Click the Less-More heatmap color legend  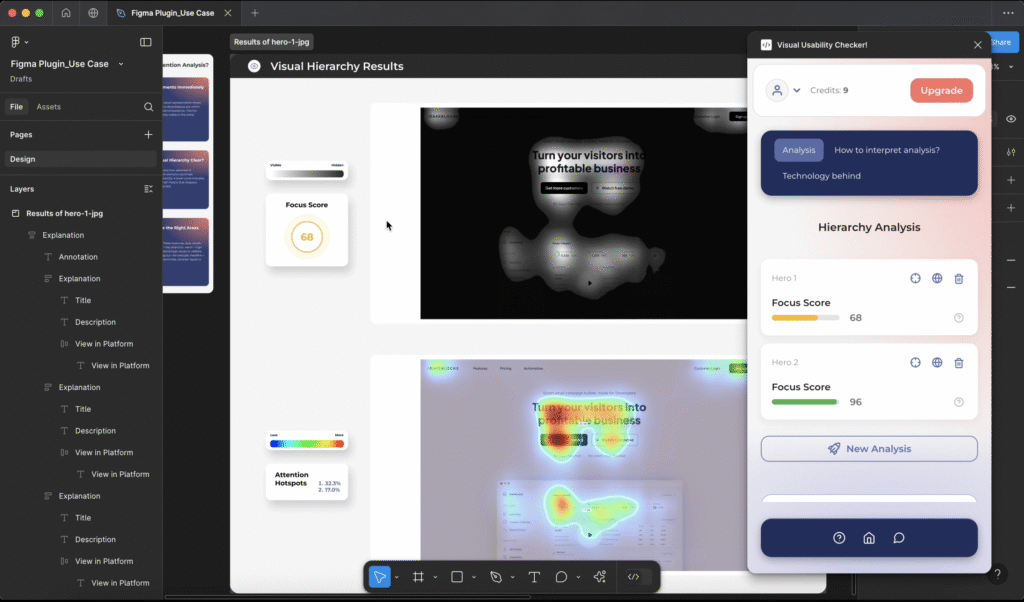point(306,441)
